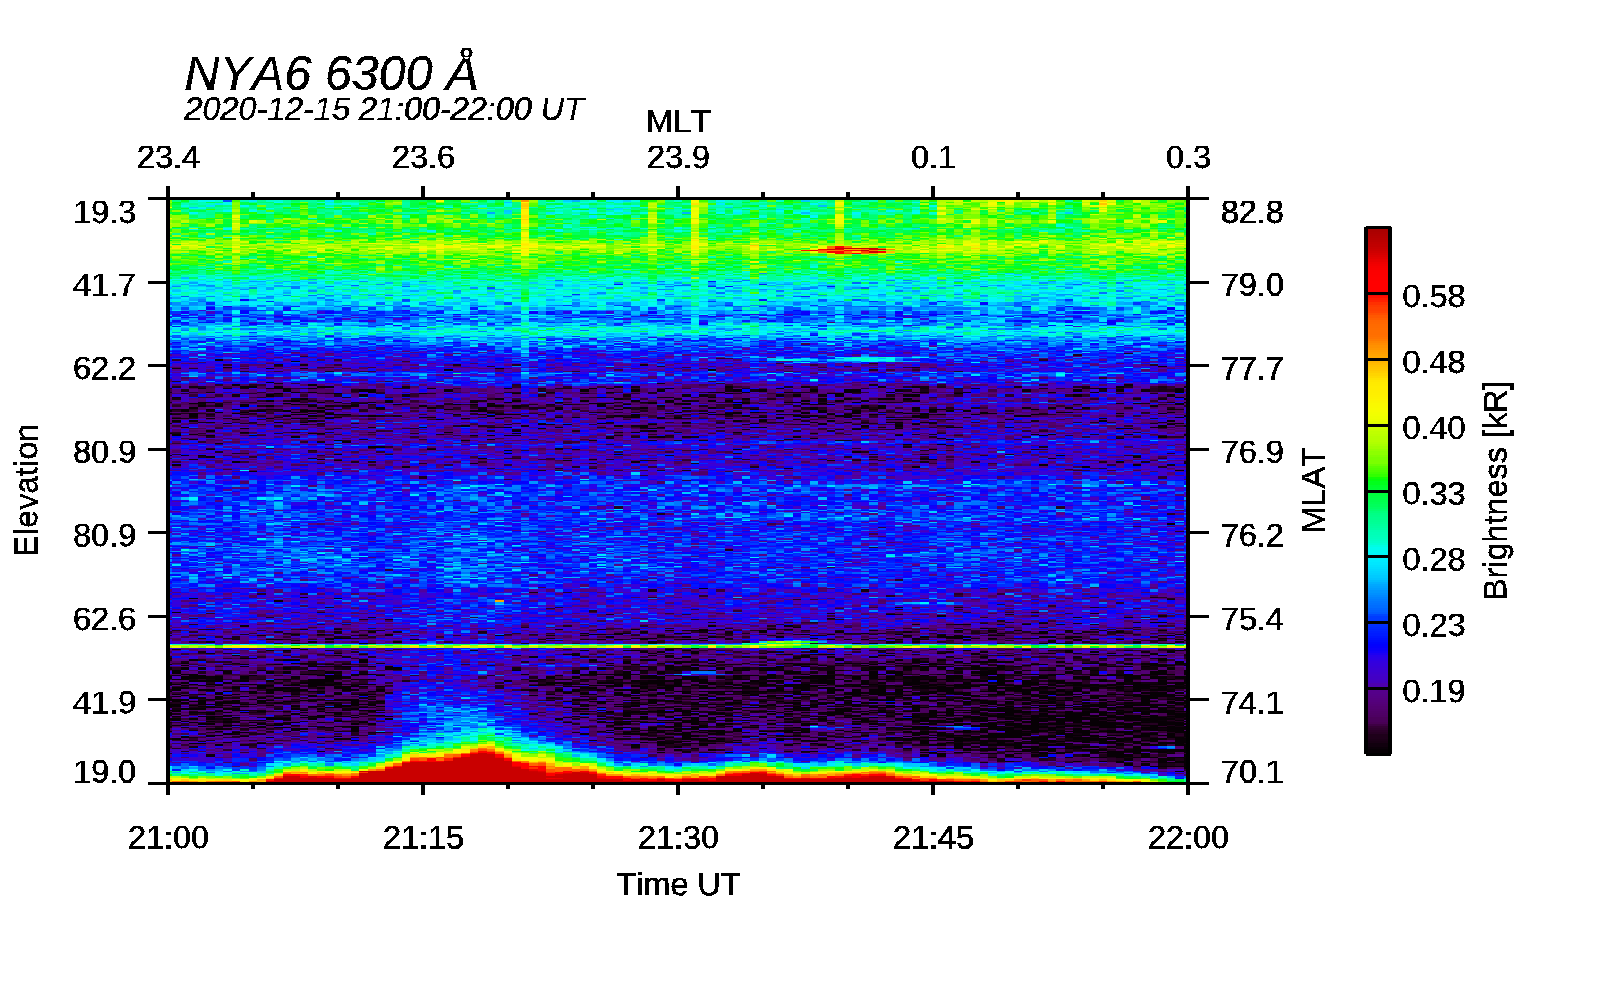Pick the colorbar tick value "0.19"
Screen dimensions: 1600x1000
pos(1433,691)
